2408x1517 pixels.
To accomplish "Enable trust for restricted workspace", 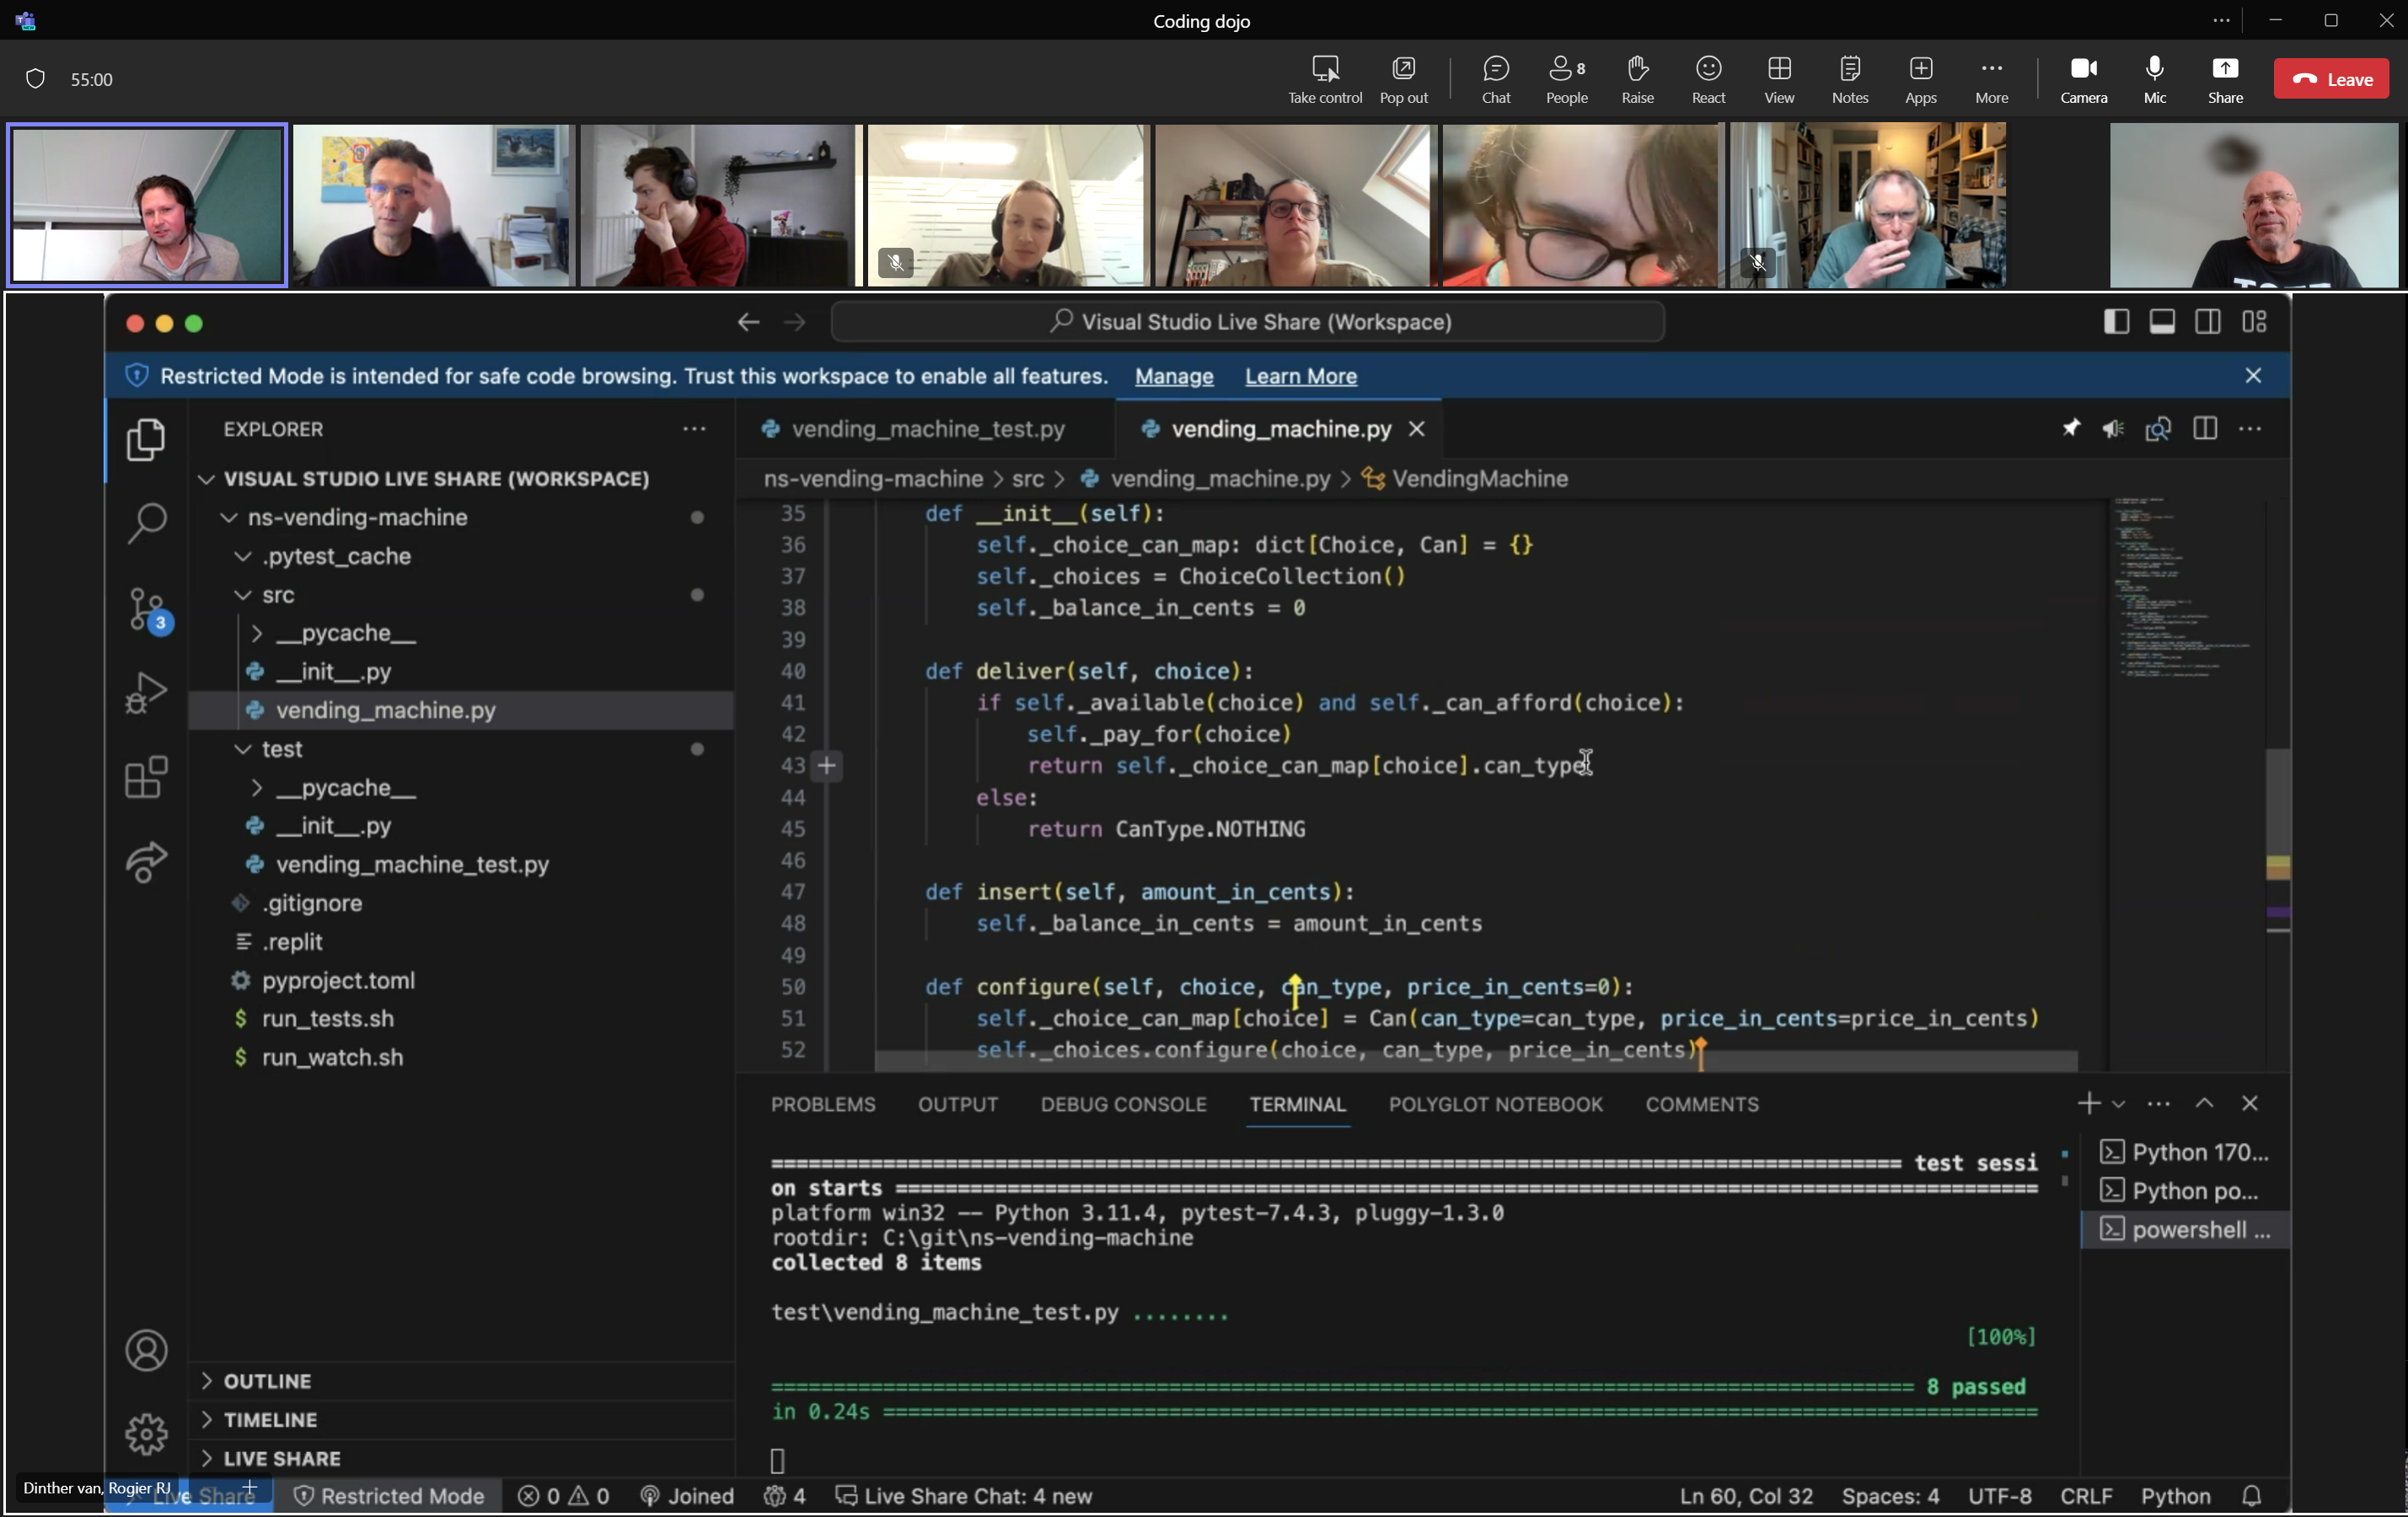I will 1172,376.
